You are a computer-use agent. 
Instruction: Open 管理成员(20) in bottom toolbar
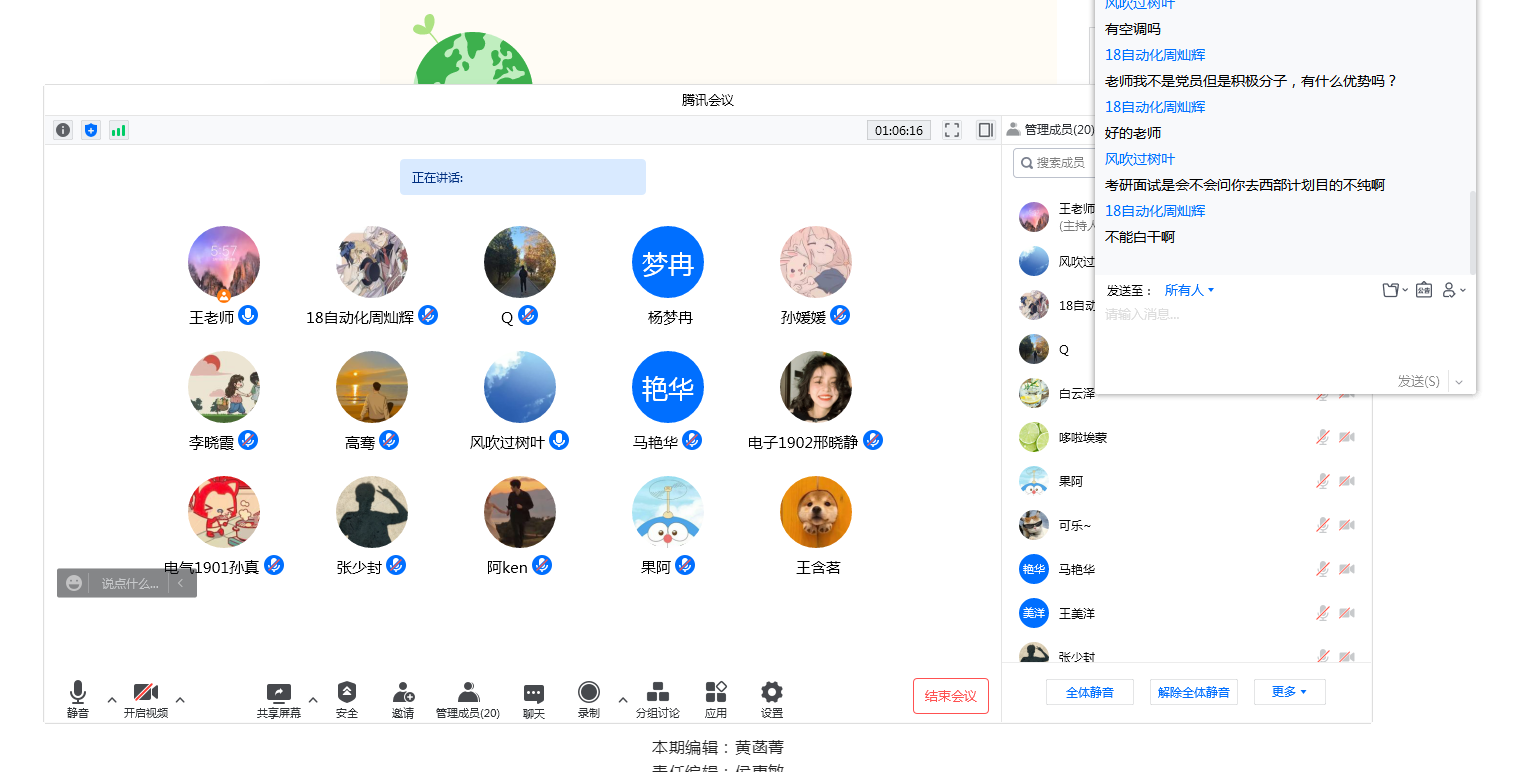point(467,693)
